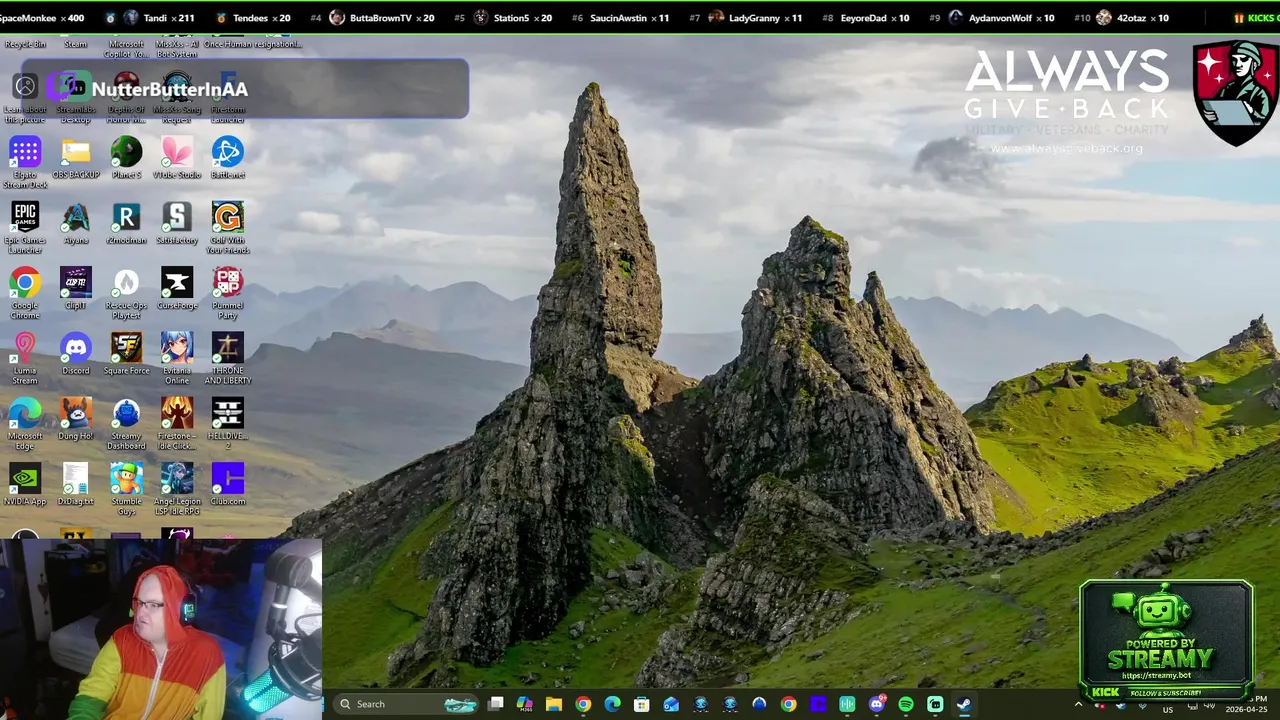The image size is (1280, 720).
Task: Switch to Steam on the taskbar
Action: (x=964, y=704)
